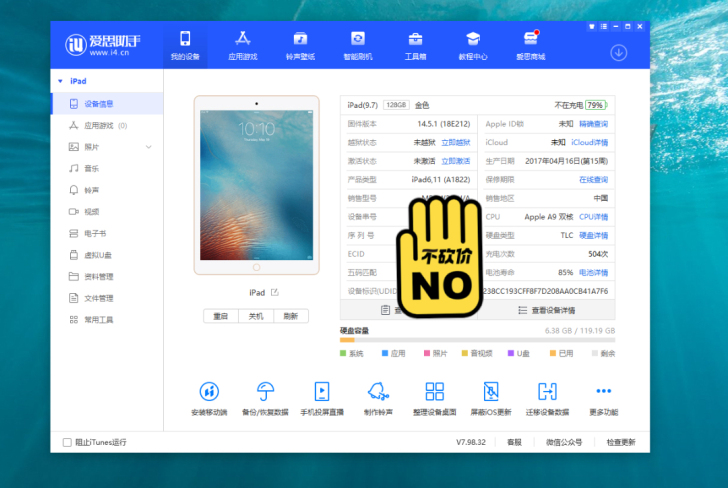The height and width of the screenshot is (488, 728).
Task: Go to 智能刷机 top tab
Action: point(358,46)
